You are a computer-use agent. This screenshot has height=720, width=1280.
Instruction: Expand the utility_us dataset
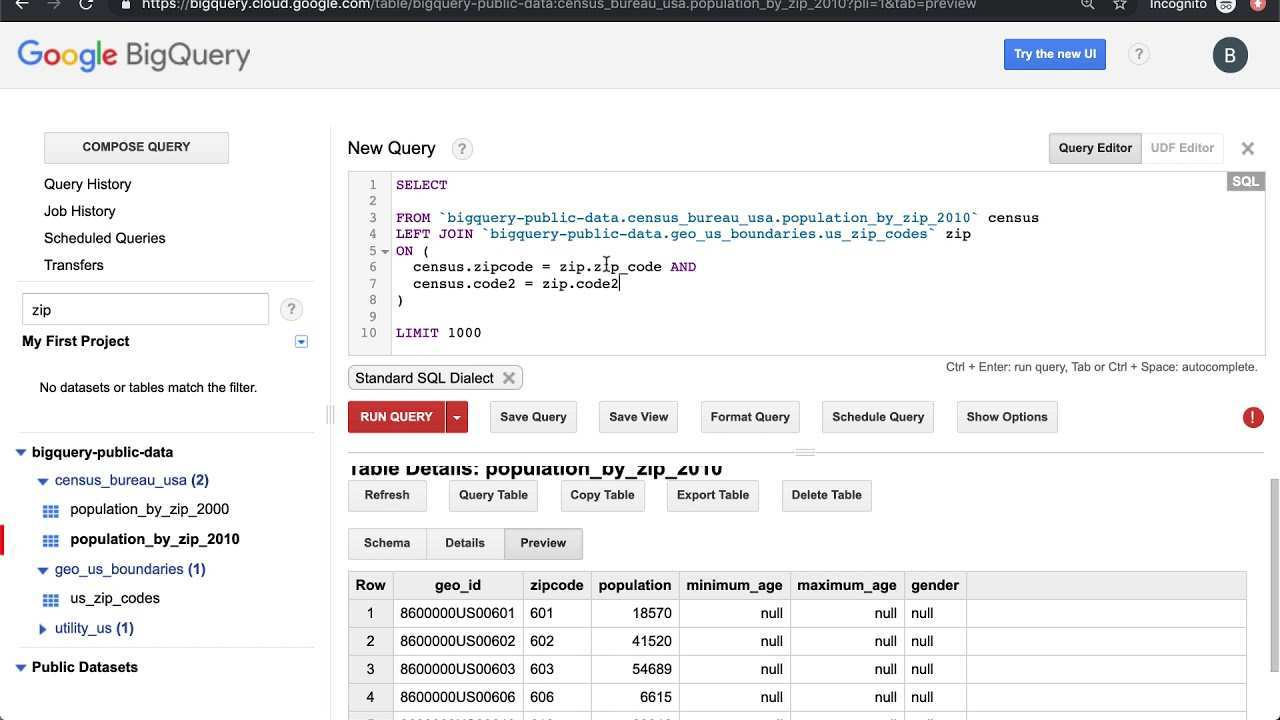43,629
